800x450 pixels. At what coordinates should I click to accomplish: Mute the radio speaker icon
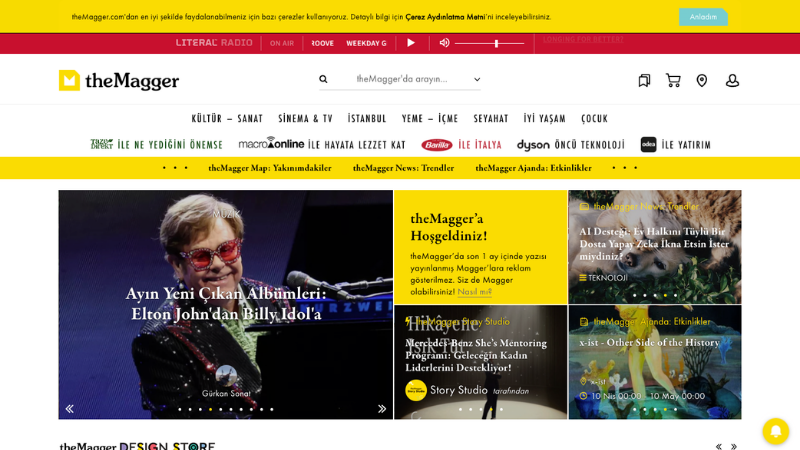[444, 43]
